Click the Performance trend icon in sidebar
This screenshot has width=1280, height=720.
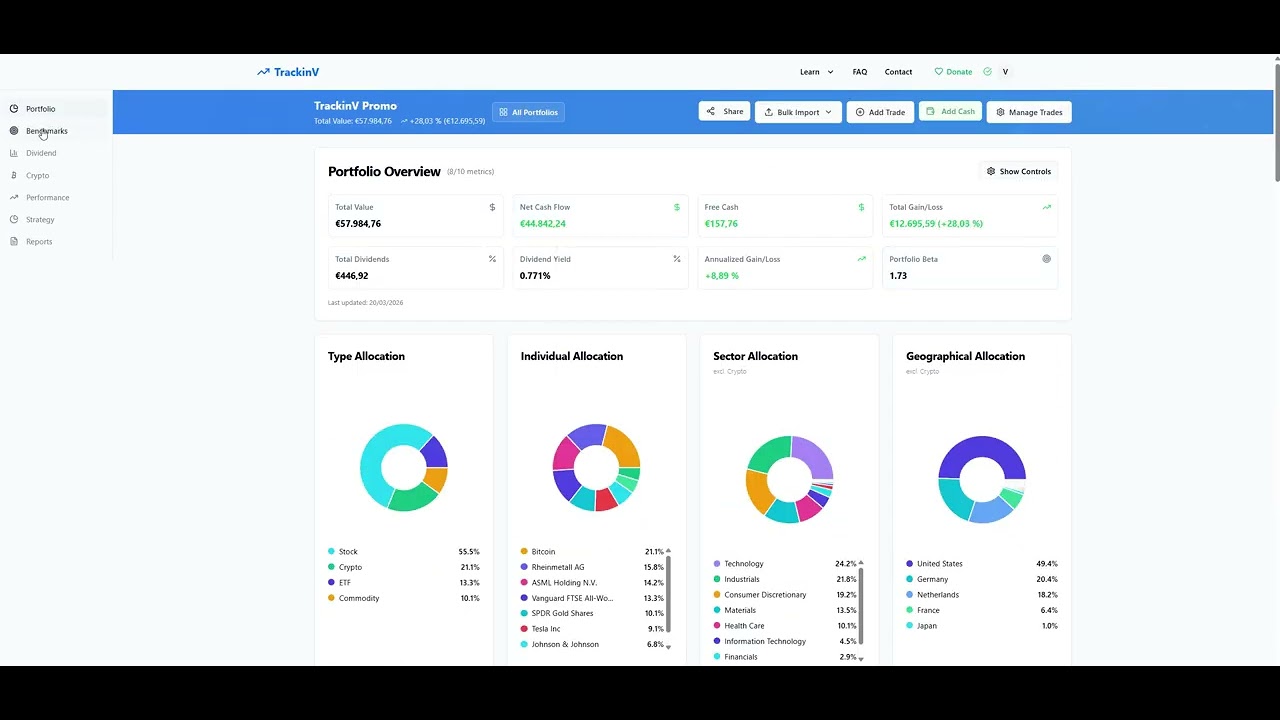coord(14,197)
